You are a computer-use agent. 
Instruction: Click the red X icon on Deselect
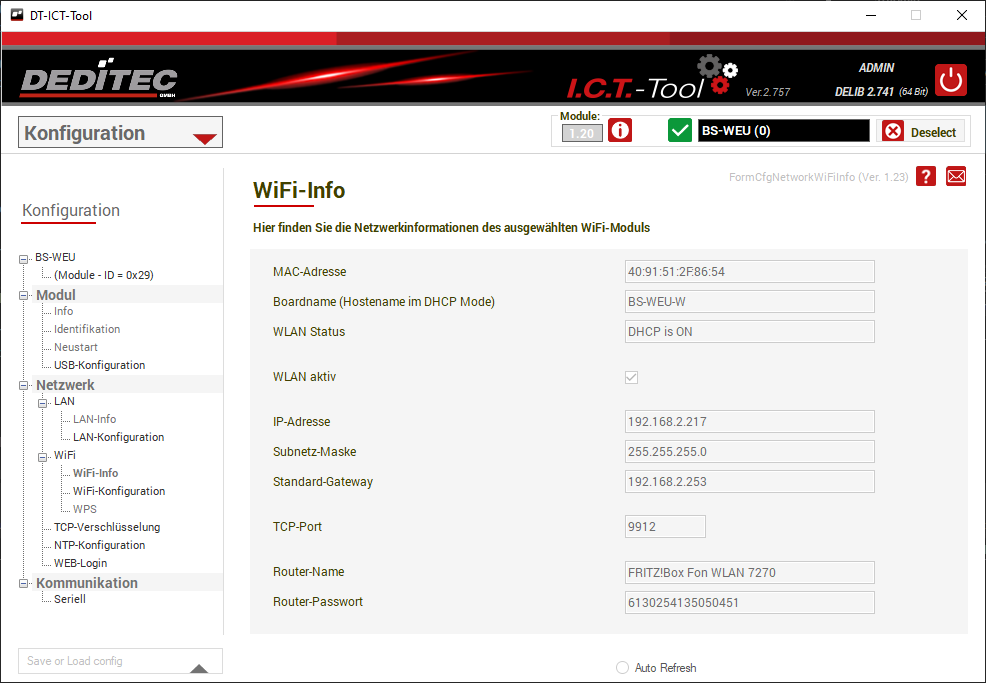[x=893, y=132]
